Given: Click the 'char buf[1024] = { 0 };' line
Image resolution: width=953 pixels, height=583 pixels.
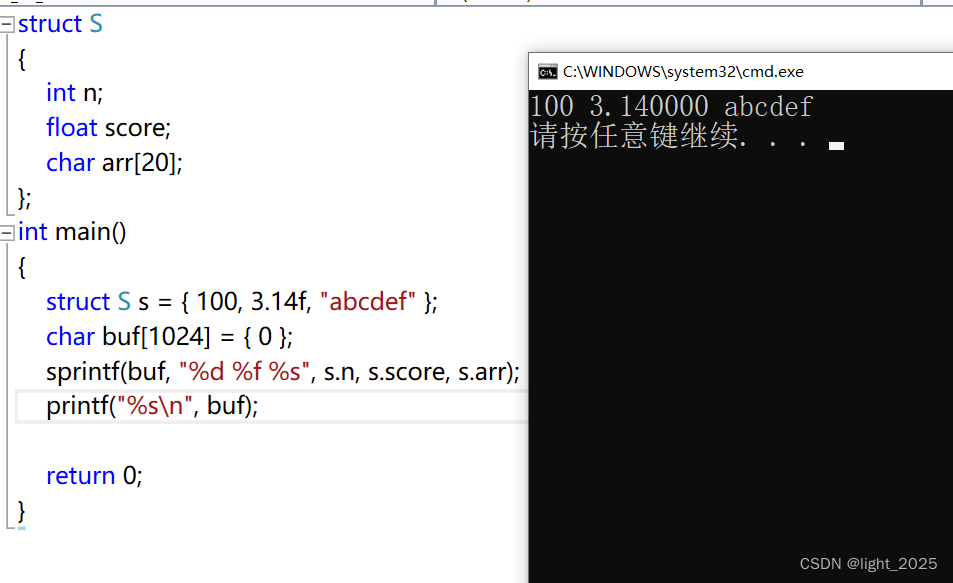Looking at the screenshot, I should [x=170, y=337].
